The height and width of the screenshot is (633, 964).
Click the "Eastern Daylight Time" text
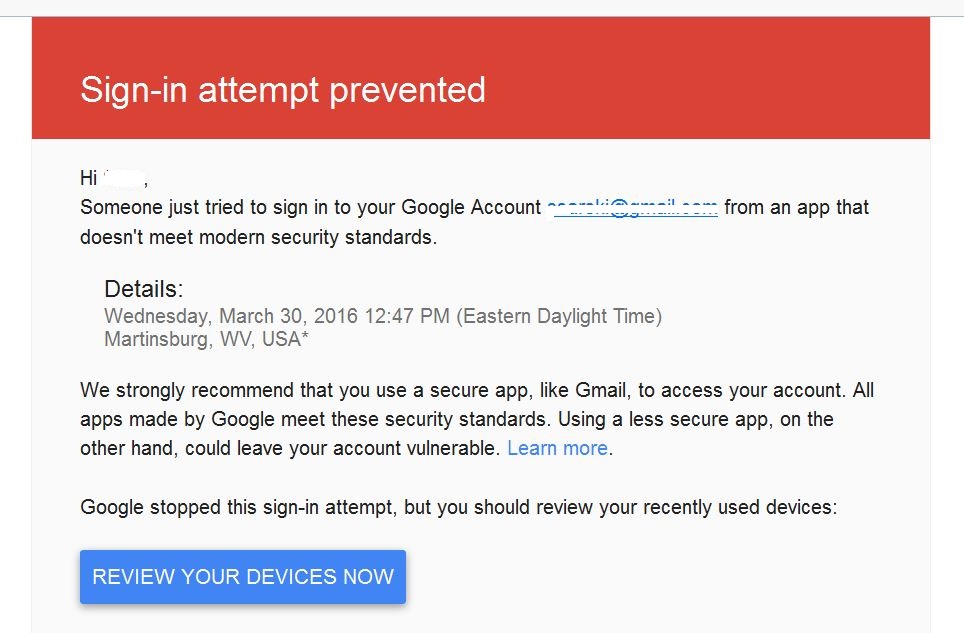coord(559,316)
